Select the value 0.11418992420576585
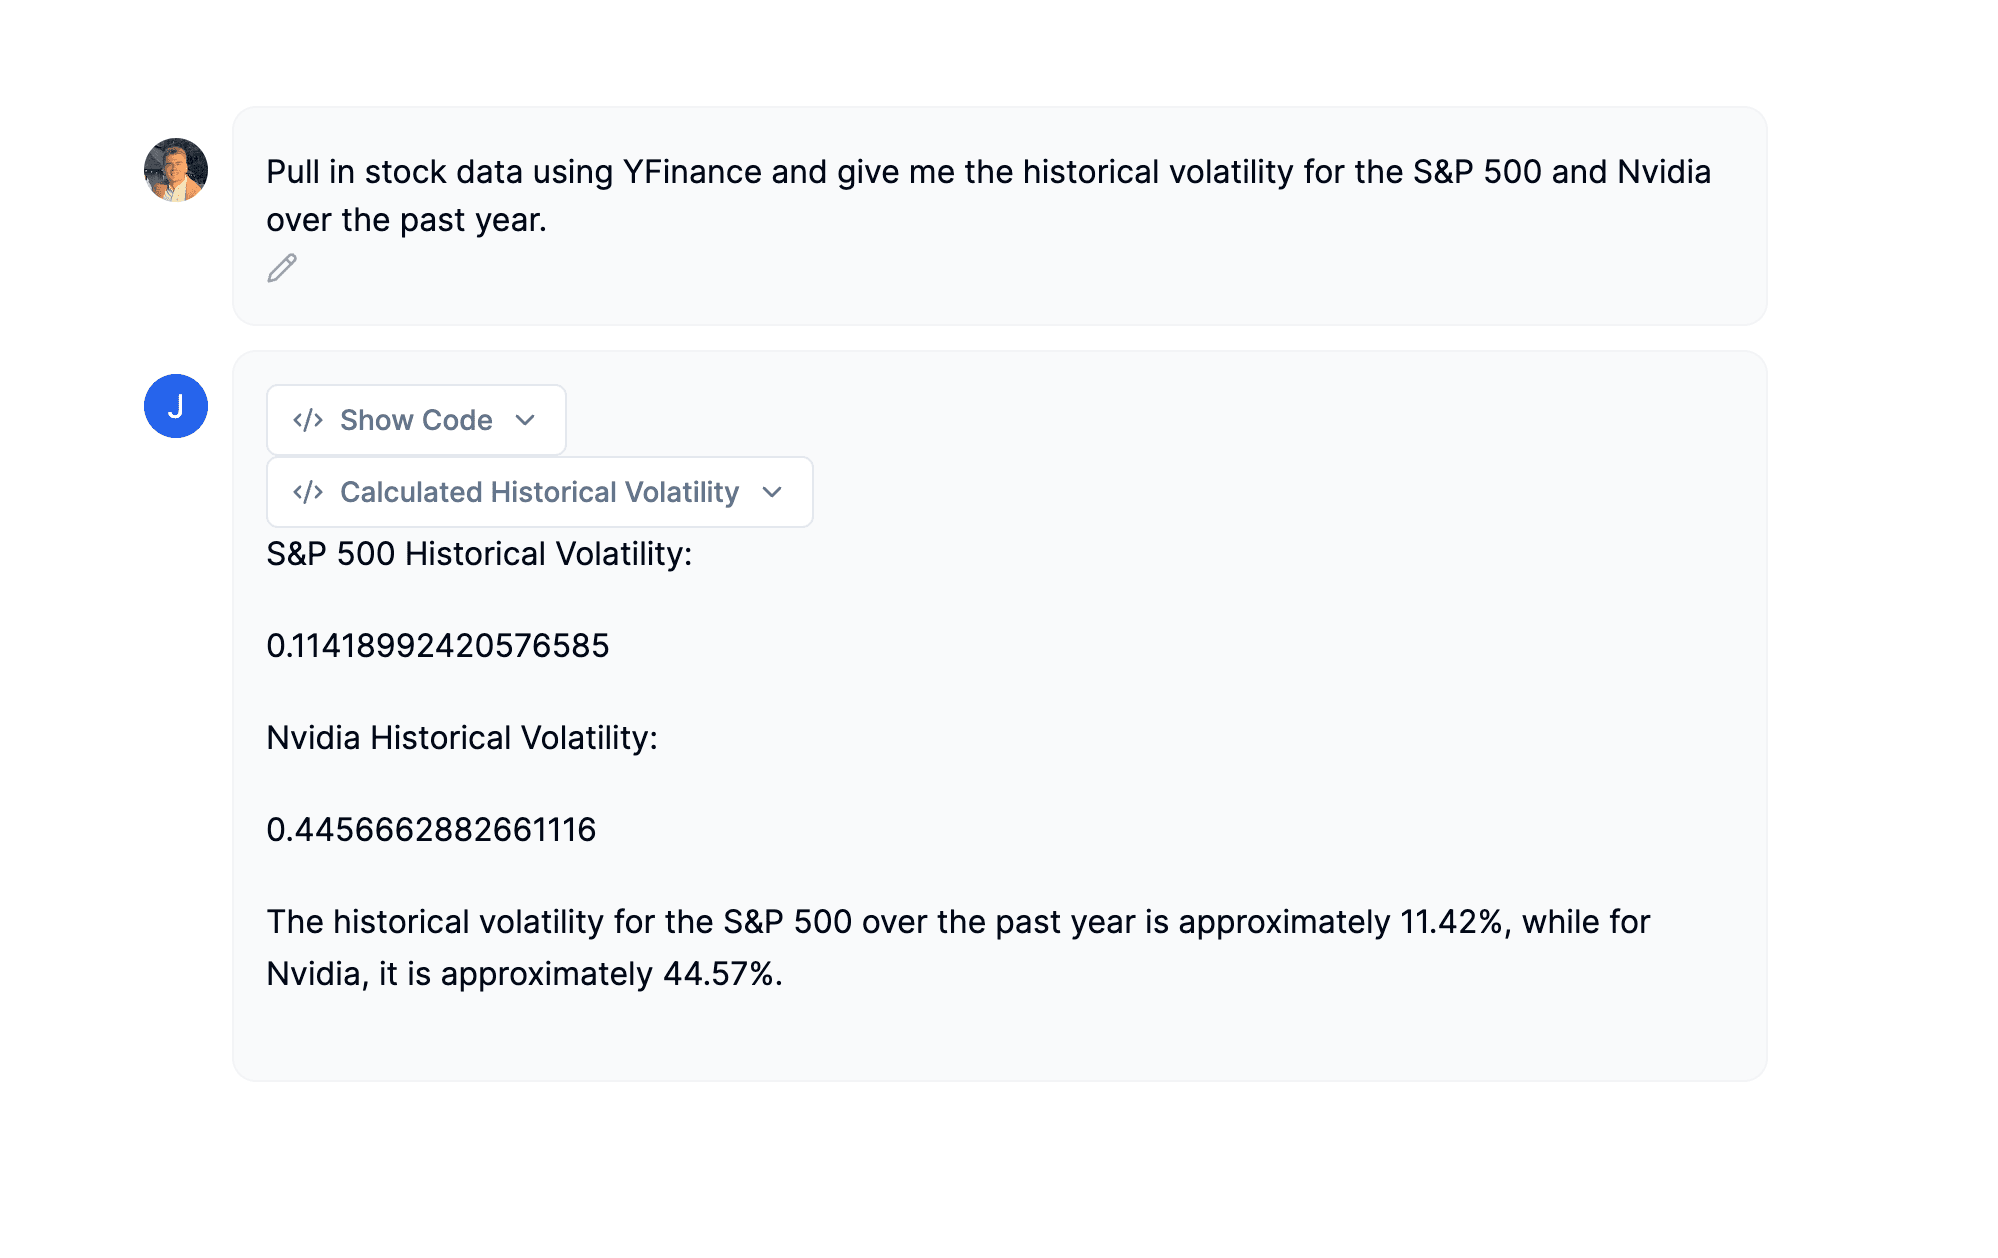This screenshot has height=1258, width=1998. (x=437, y=646)
